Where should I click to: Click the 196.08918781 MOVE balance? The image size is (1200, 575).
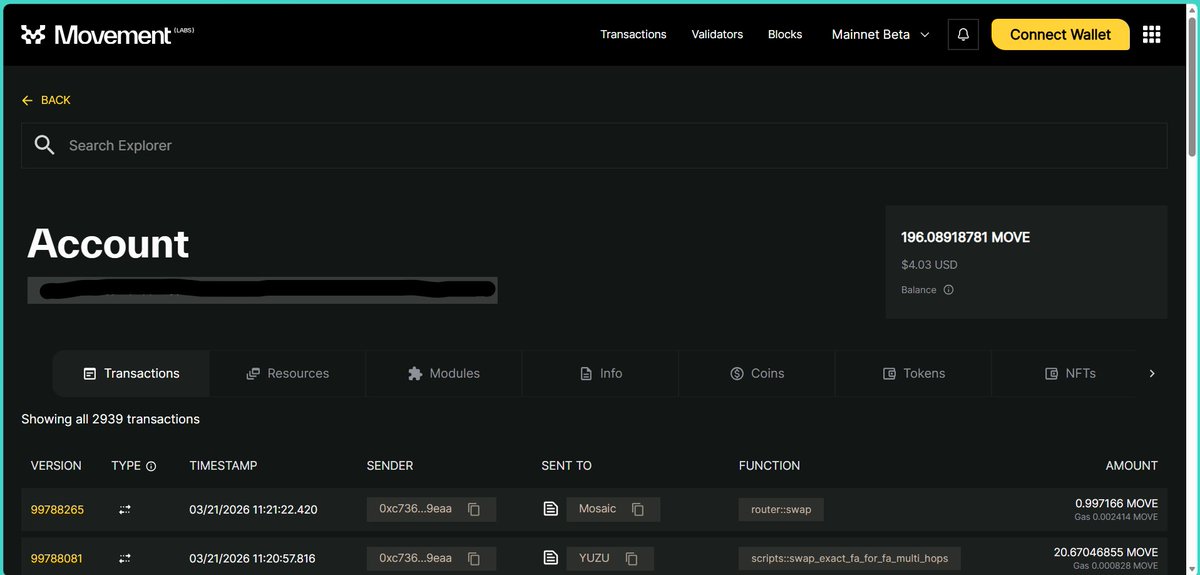965,238
